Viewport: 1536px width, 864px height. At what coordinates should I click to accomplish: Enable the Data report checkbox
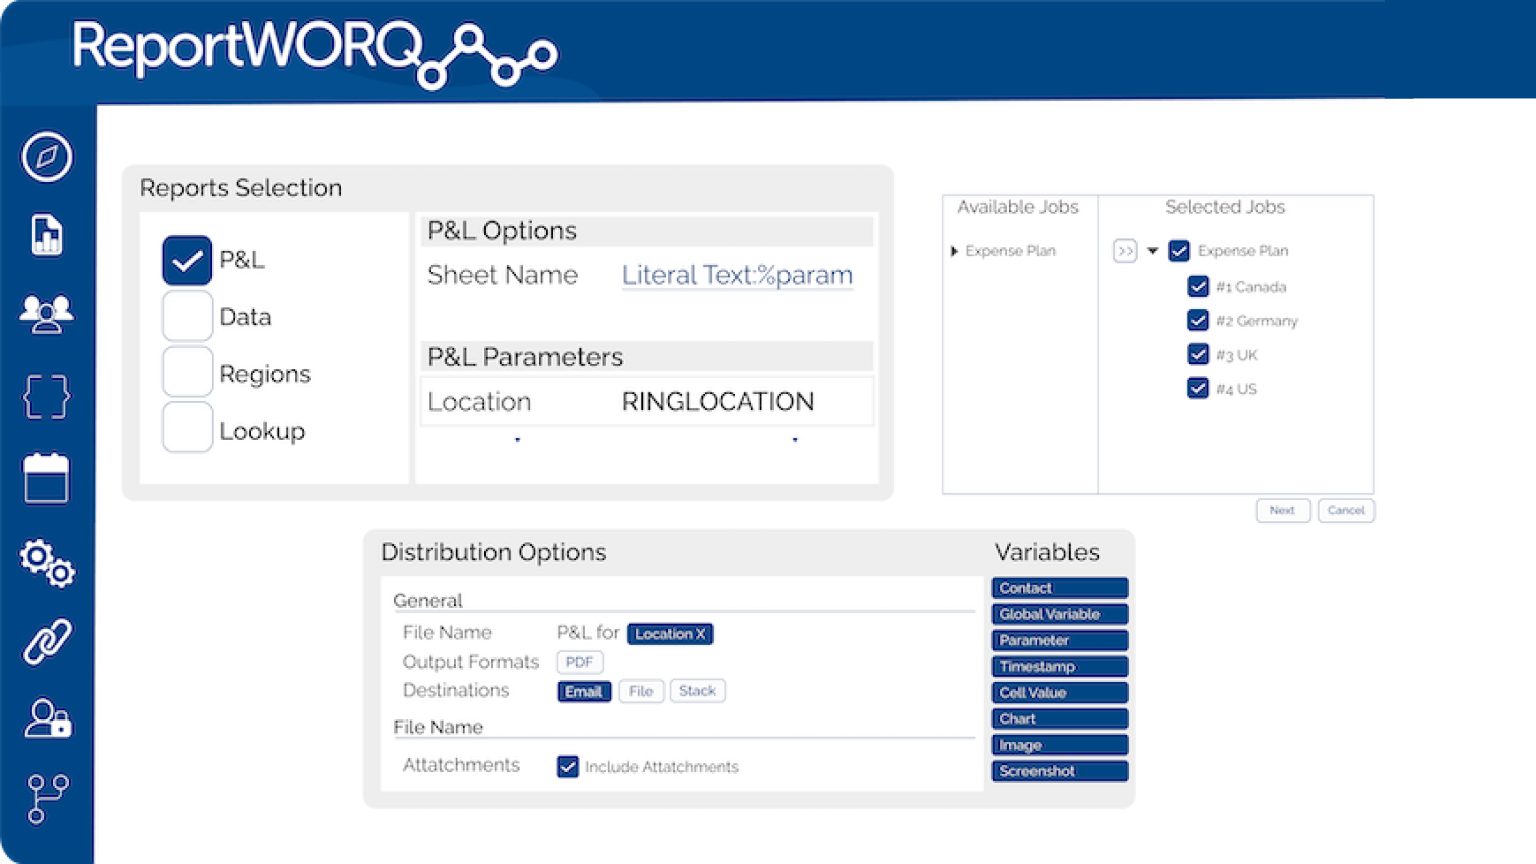click(187, 316)
